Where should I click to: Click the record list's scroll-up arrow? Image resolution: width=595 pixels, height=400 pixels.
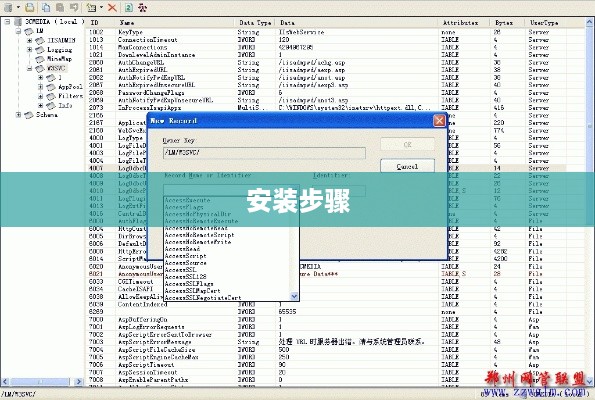(590, 22)
